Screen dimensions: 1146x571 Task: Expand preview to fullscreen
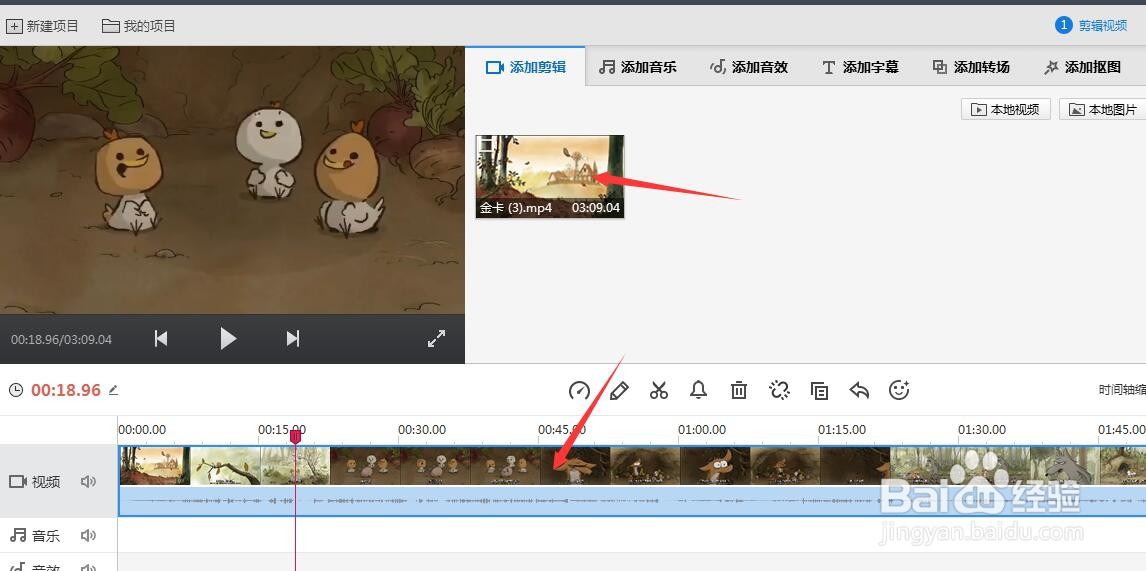click(x=436, y=339)
